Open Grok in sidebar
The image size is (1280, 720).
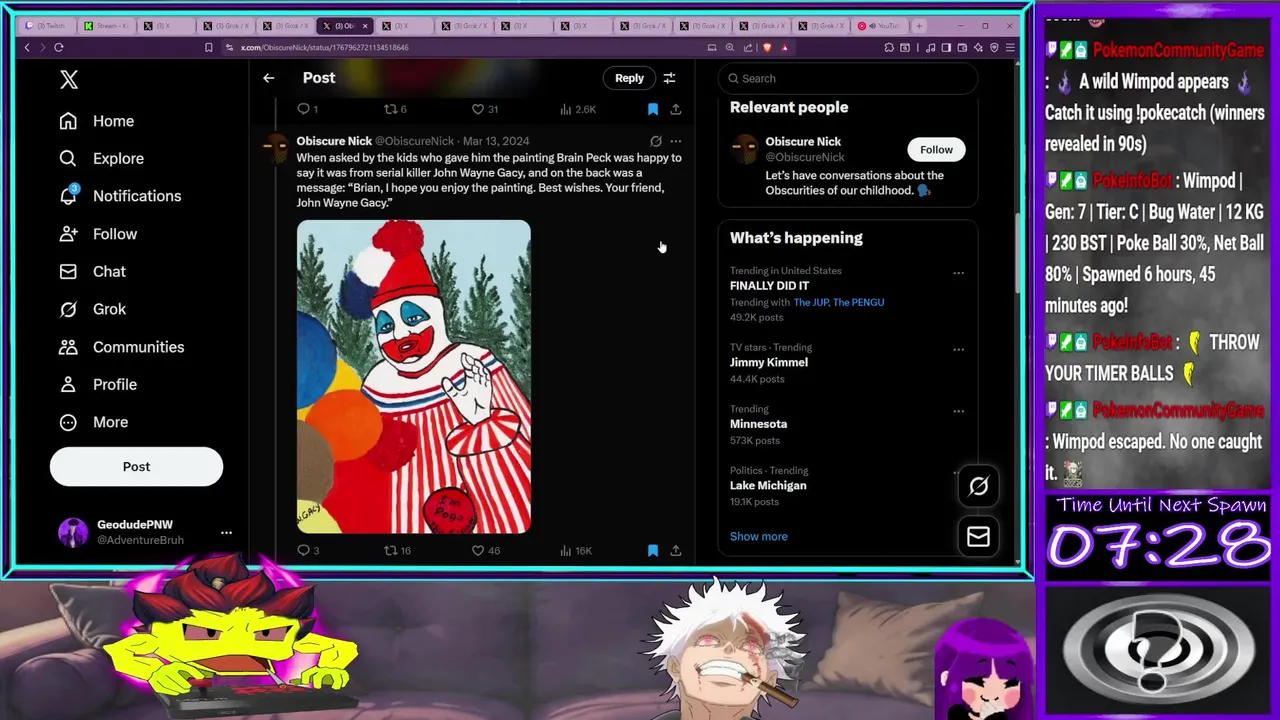coord(93,309)
